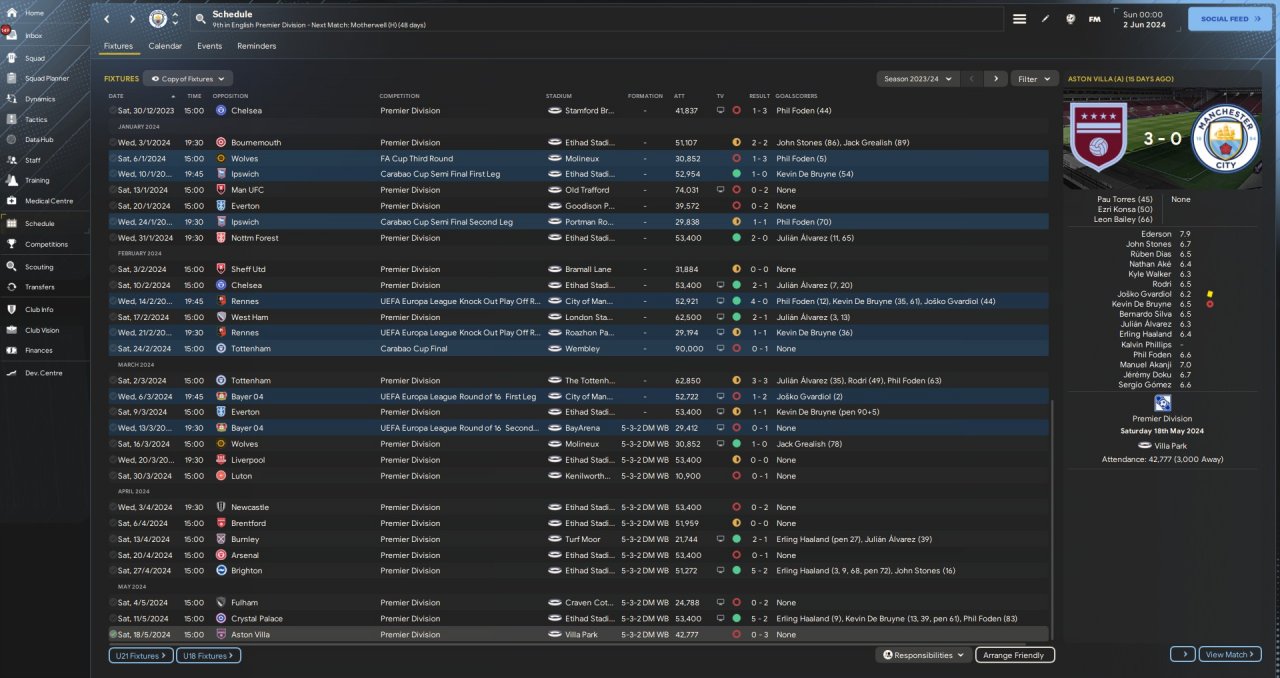Switch to the Events tab
The image size is (1280, 678).
point(210,46)
